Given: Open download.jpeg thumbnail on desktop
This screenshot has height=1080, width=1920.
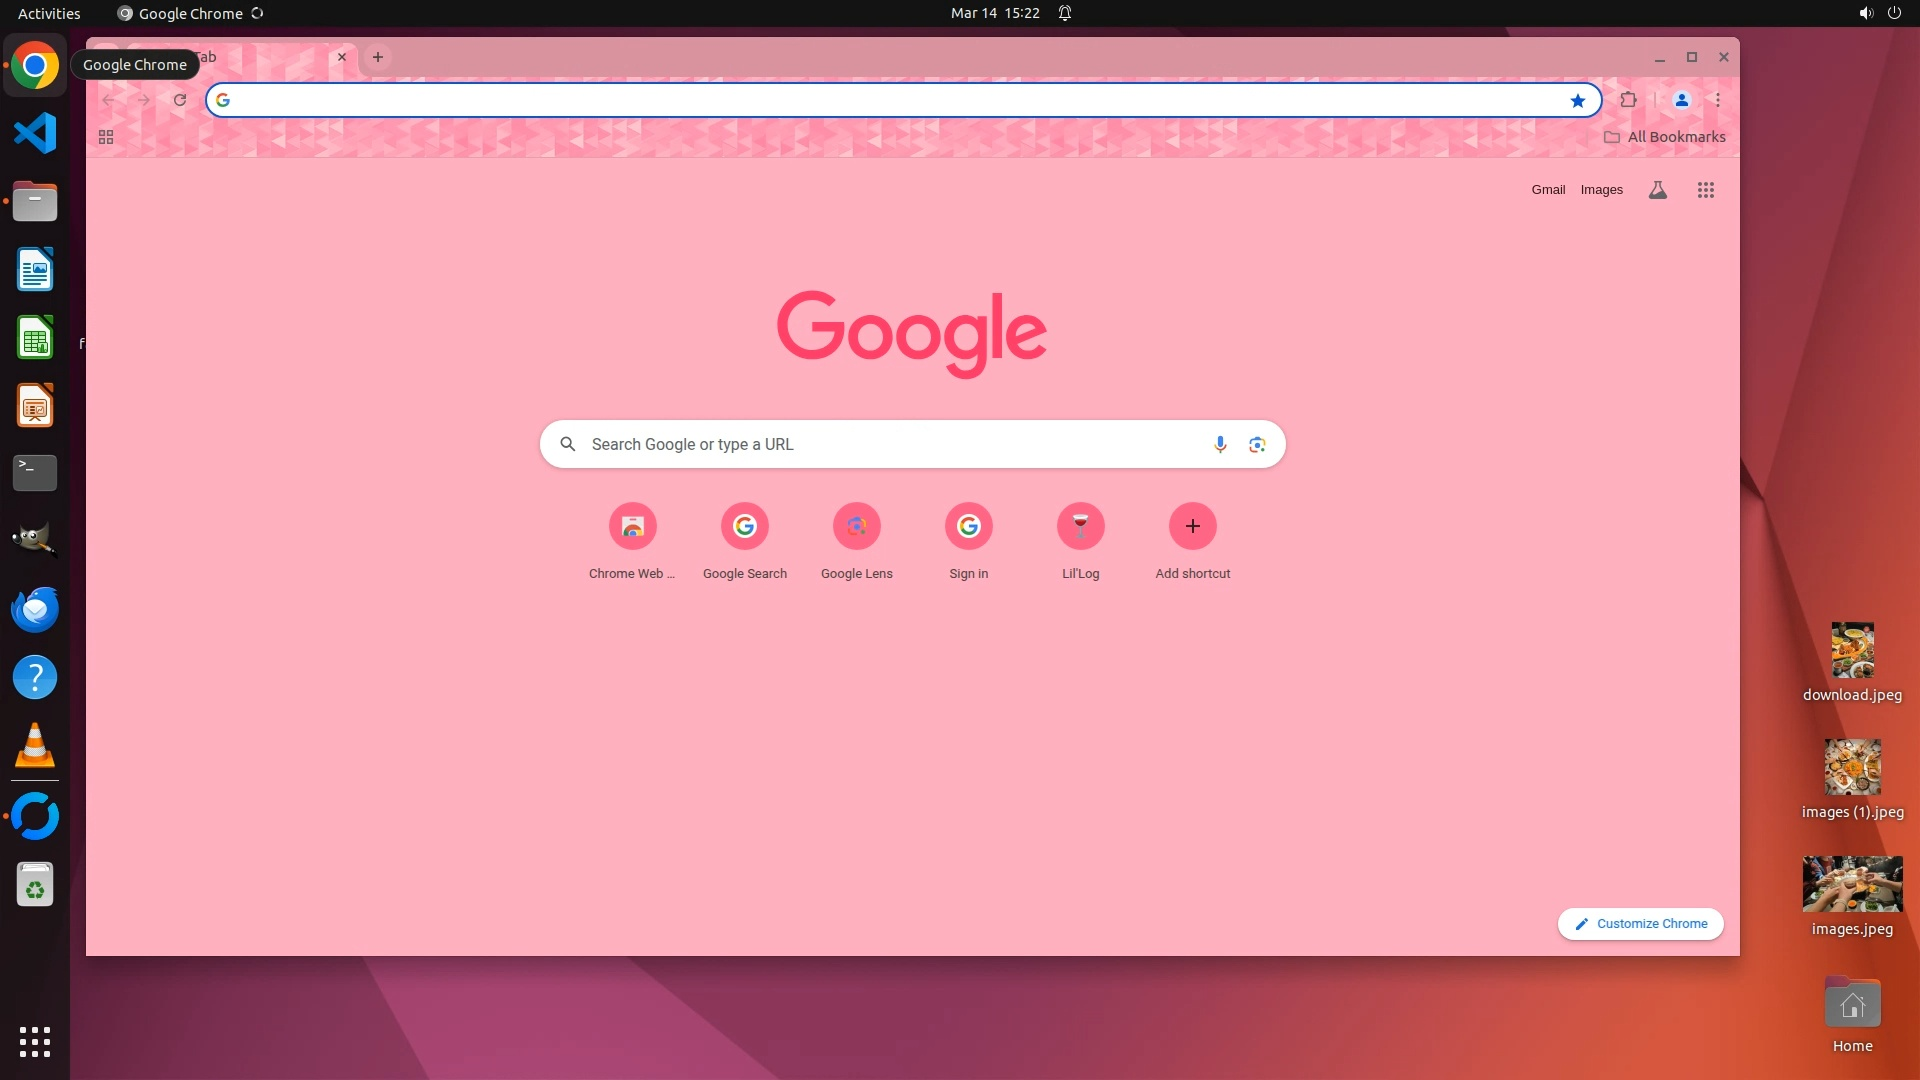Looking at the screenshot, I should click(1852, 650).
